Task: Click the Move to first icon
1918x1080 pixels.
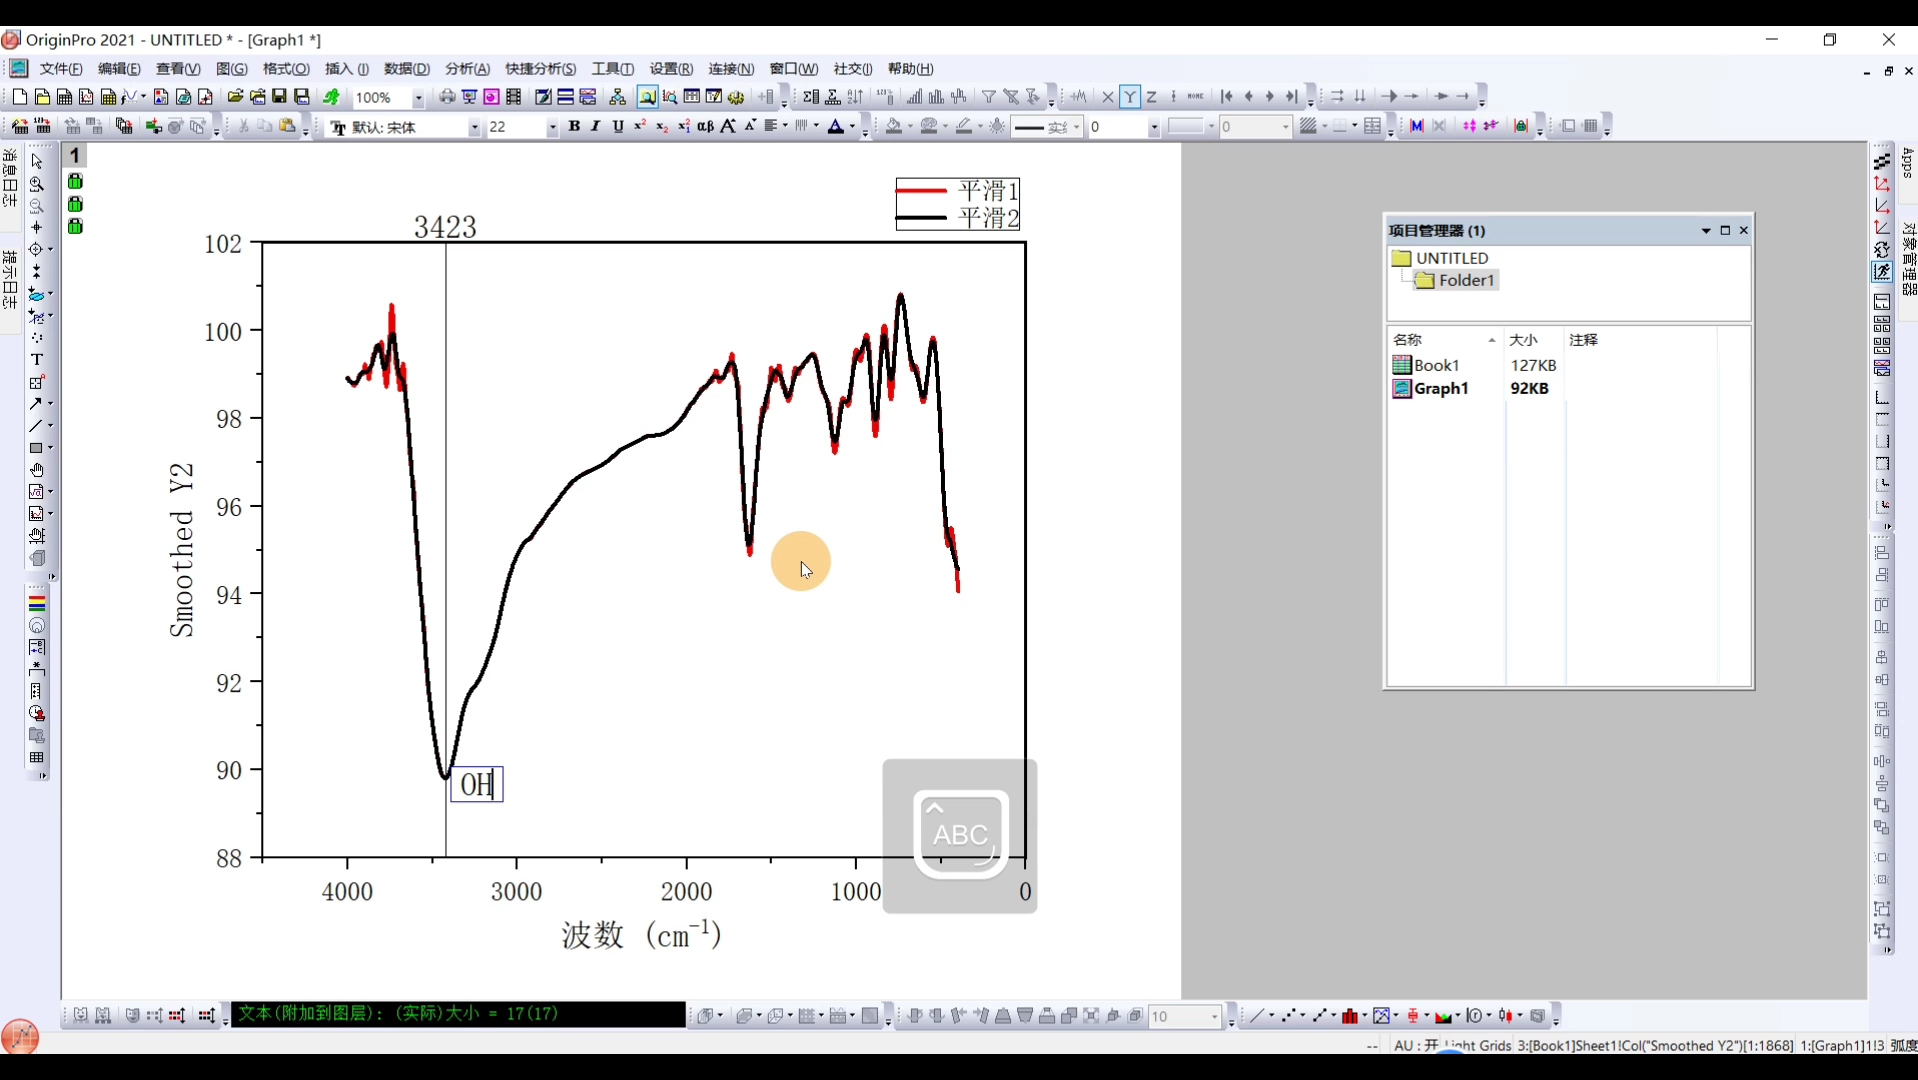Action: (1227, 97)
